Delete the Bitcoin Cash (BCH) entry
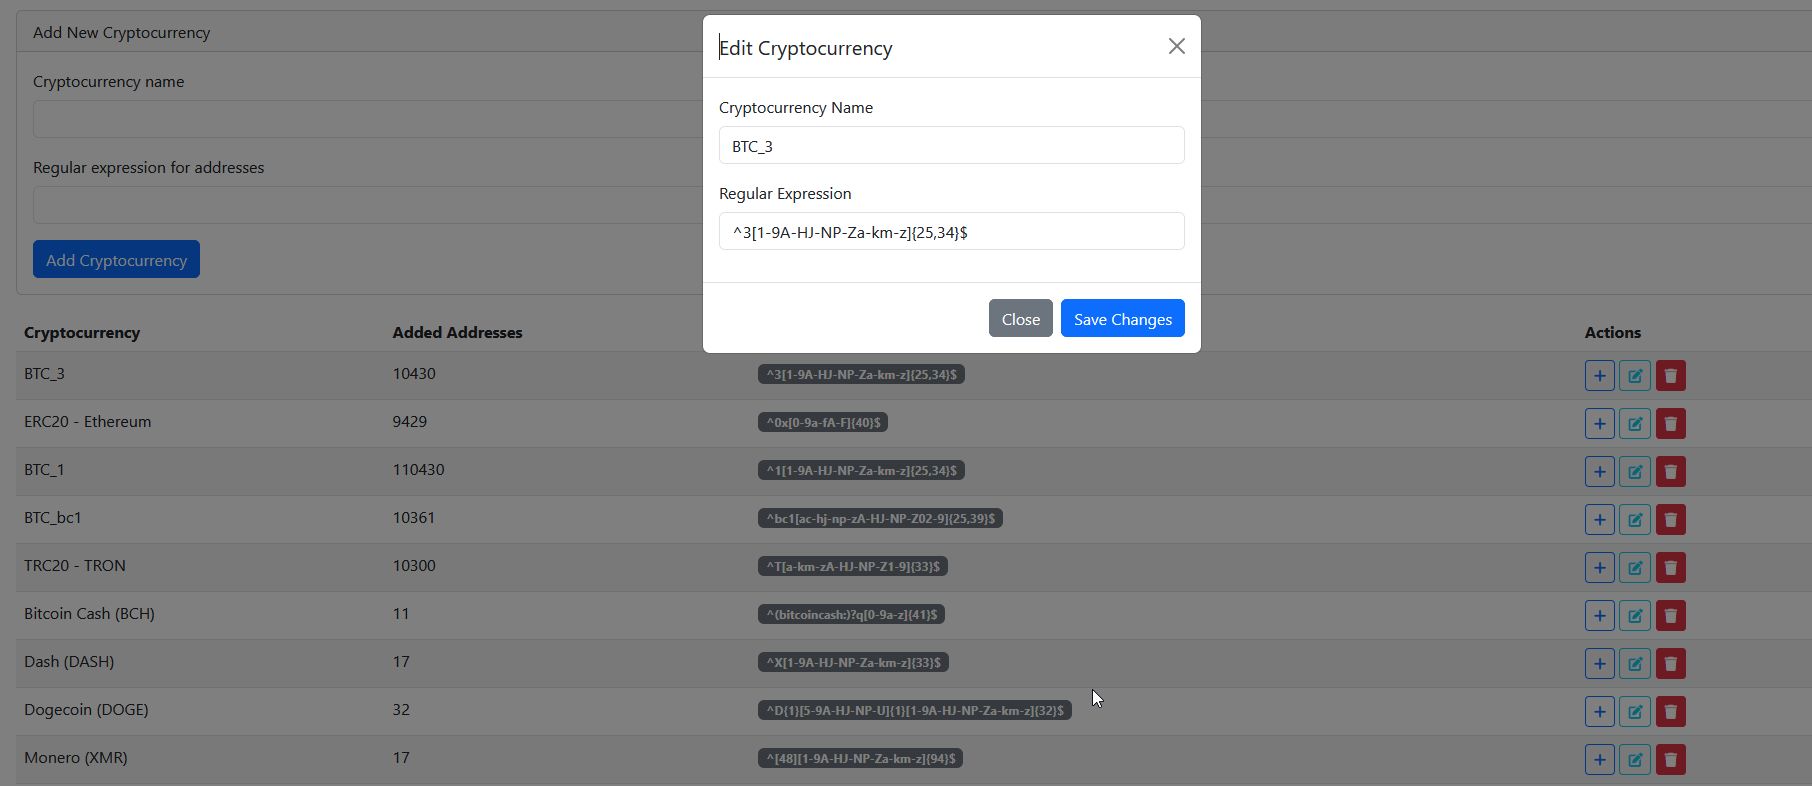Image resolution: width=1812 pixels, height=786 pixels. click(x=1671, y=616)
